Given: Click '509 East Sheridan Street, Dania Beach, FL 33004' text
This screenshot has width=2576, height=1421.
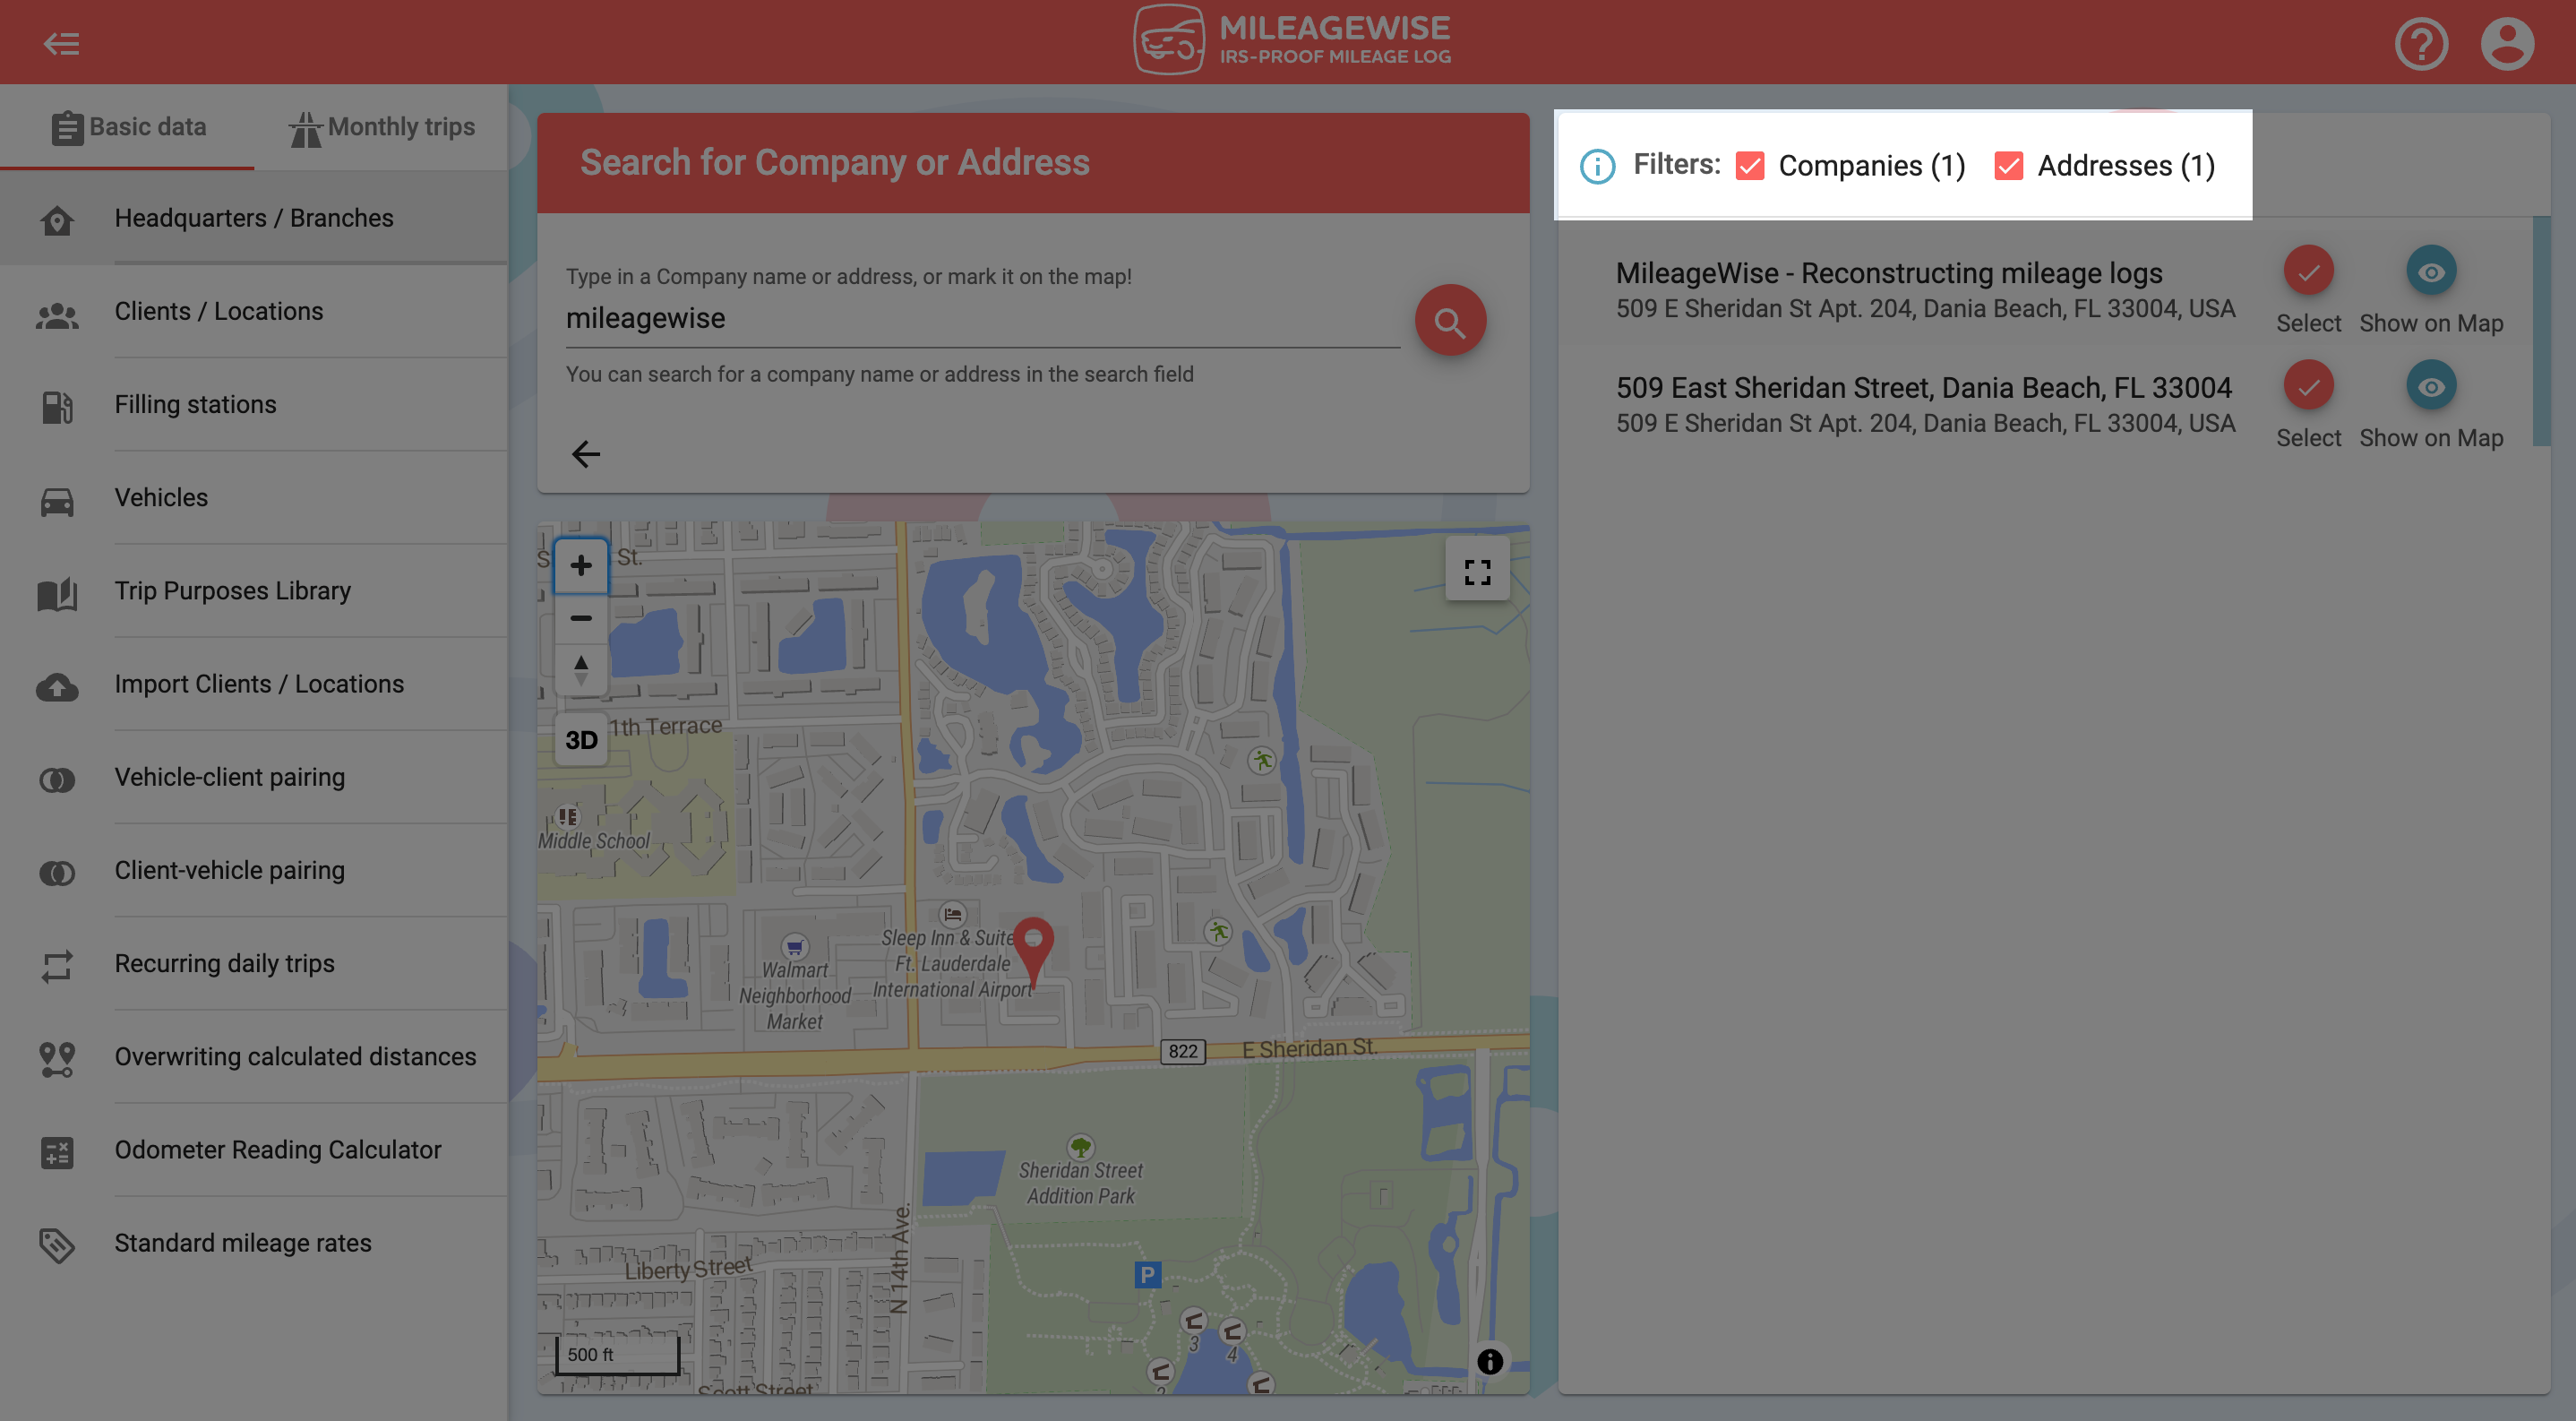Looking at the screenshot, I should [1923, 388].
